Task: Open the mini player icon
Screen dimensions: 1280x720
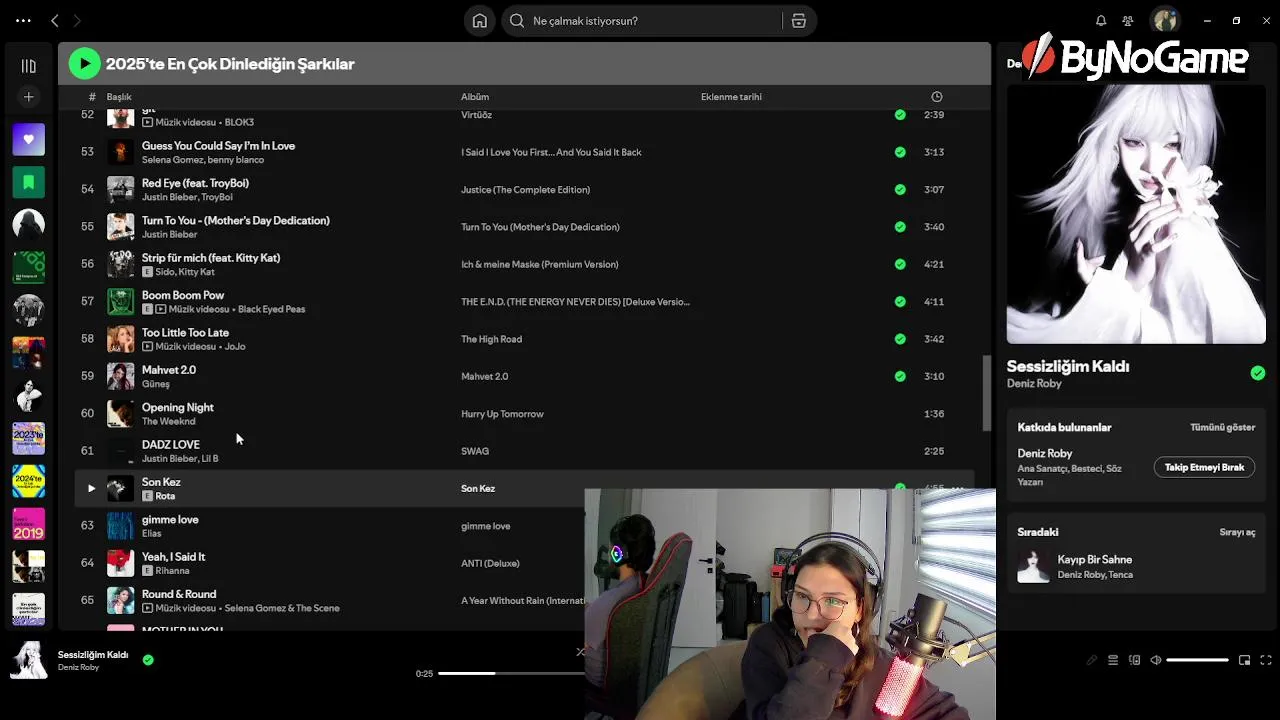Action: 1244,660
